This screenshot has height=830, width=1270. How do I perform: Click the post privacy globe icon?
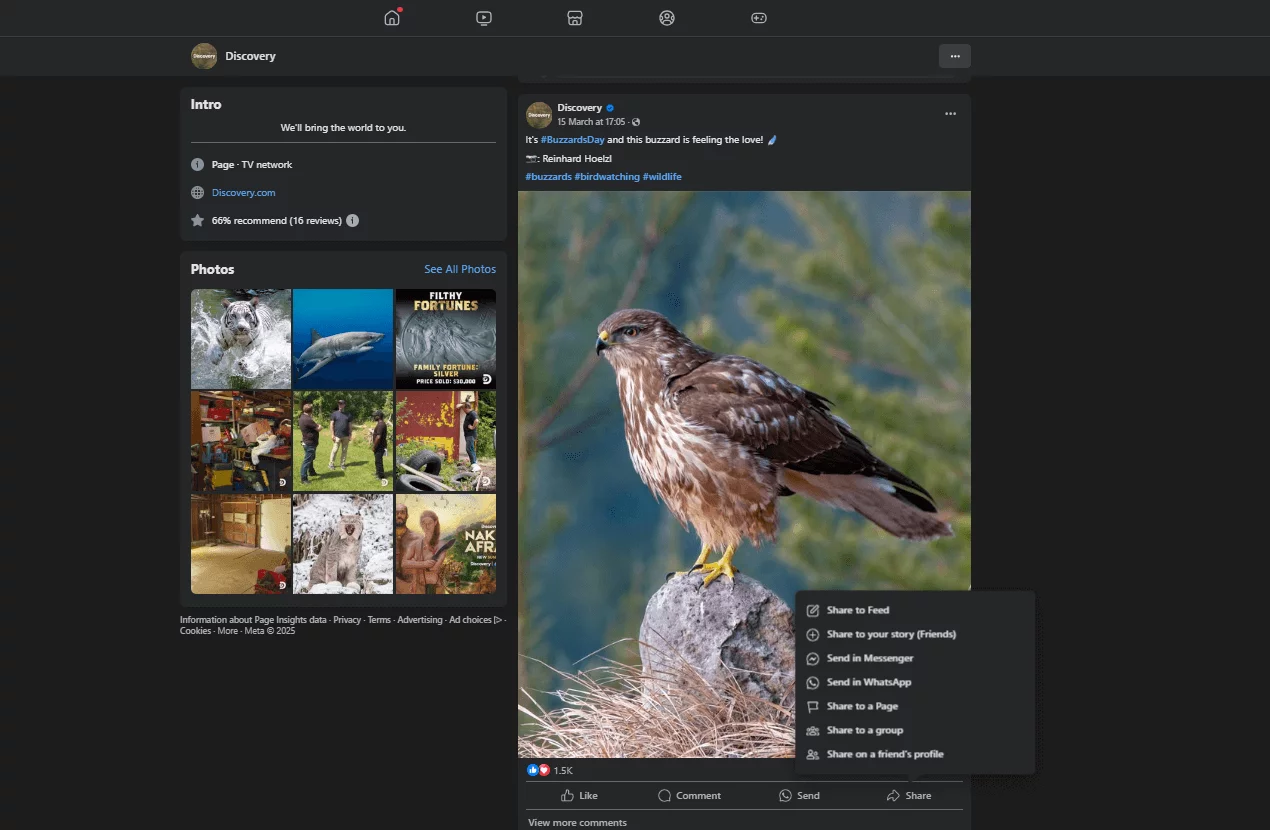pos(636,122)
